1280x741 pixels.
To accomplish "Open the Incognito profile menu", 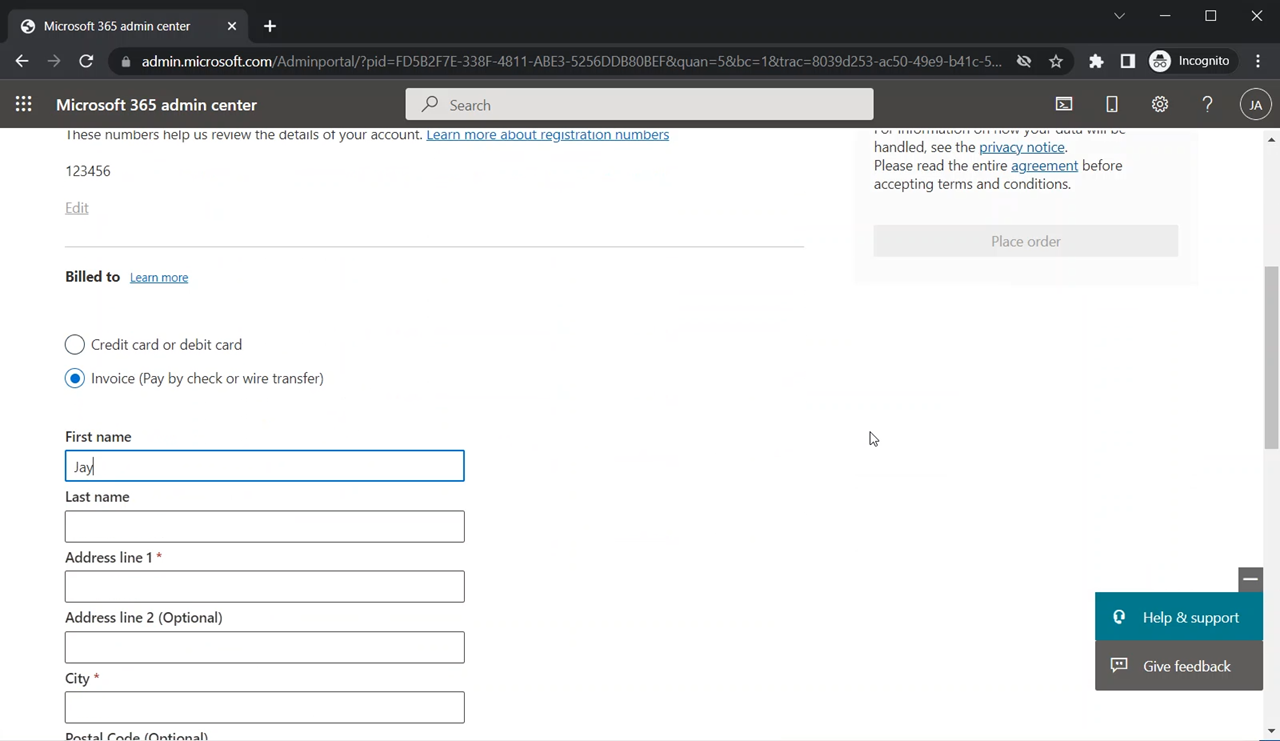I will [x=1190, y=61].
